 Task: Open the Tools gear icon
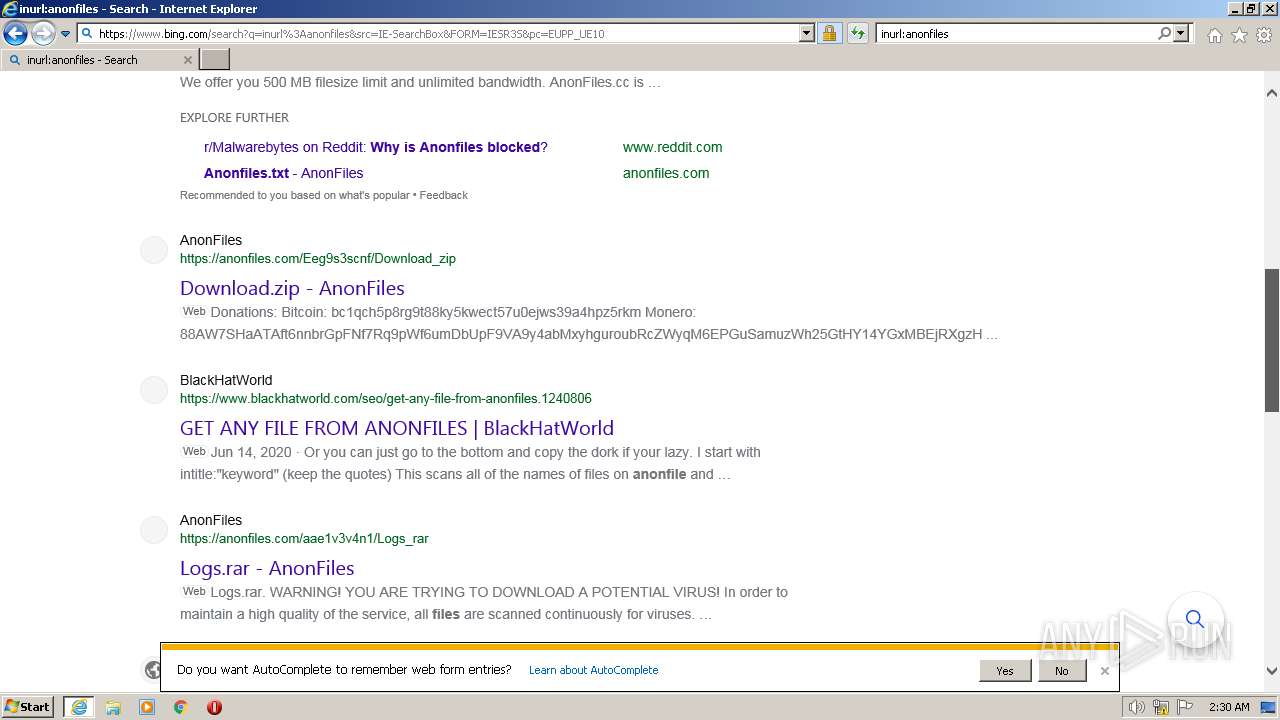coord(1264,35)
